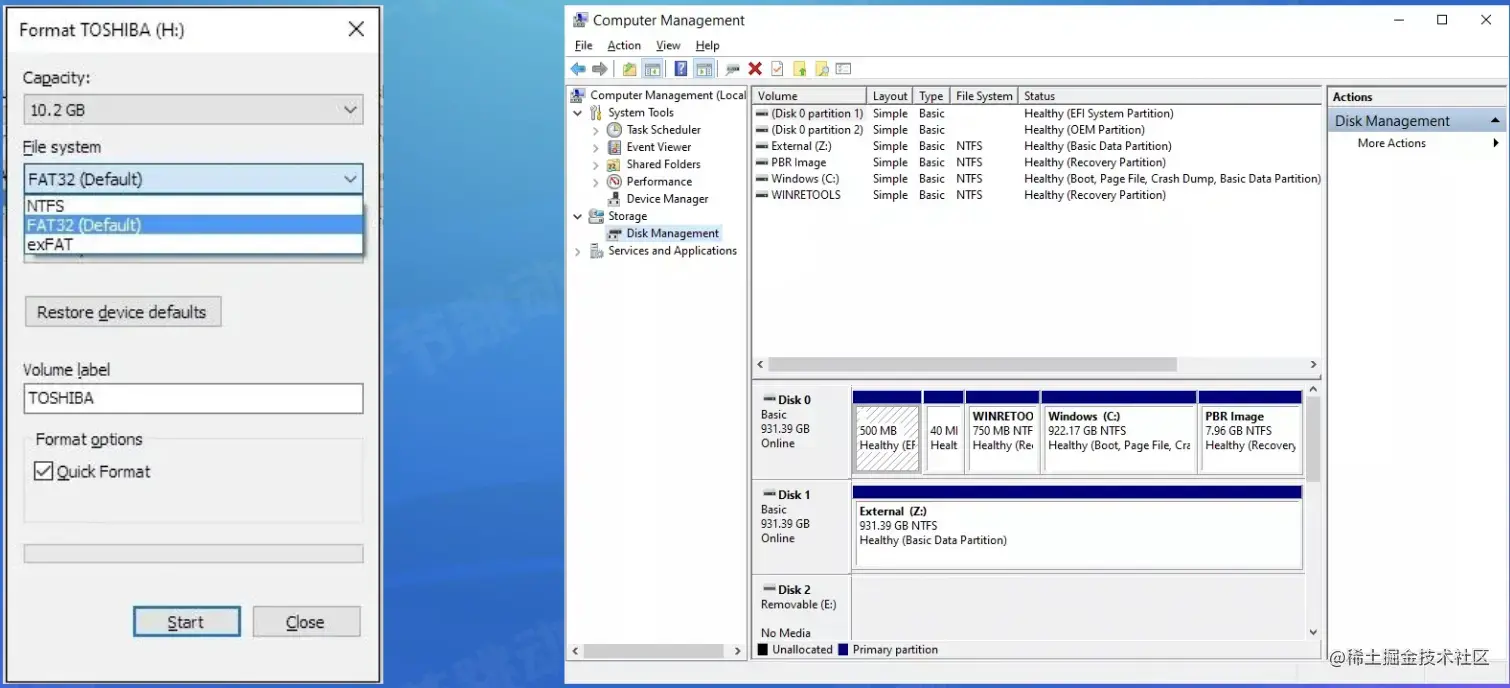Click the disk view vertical scrollbar thumb
Image resolution: width=1510 pixels, height=688 pixels.
[1313, 438]
